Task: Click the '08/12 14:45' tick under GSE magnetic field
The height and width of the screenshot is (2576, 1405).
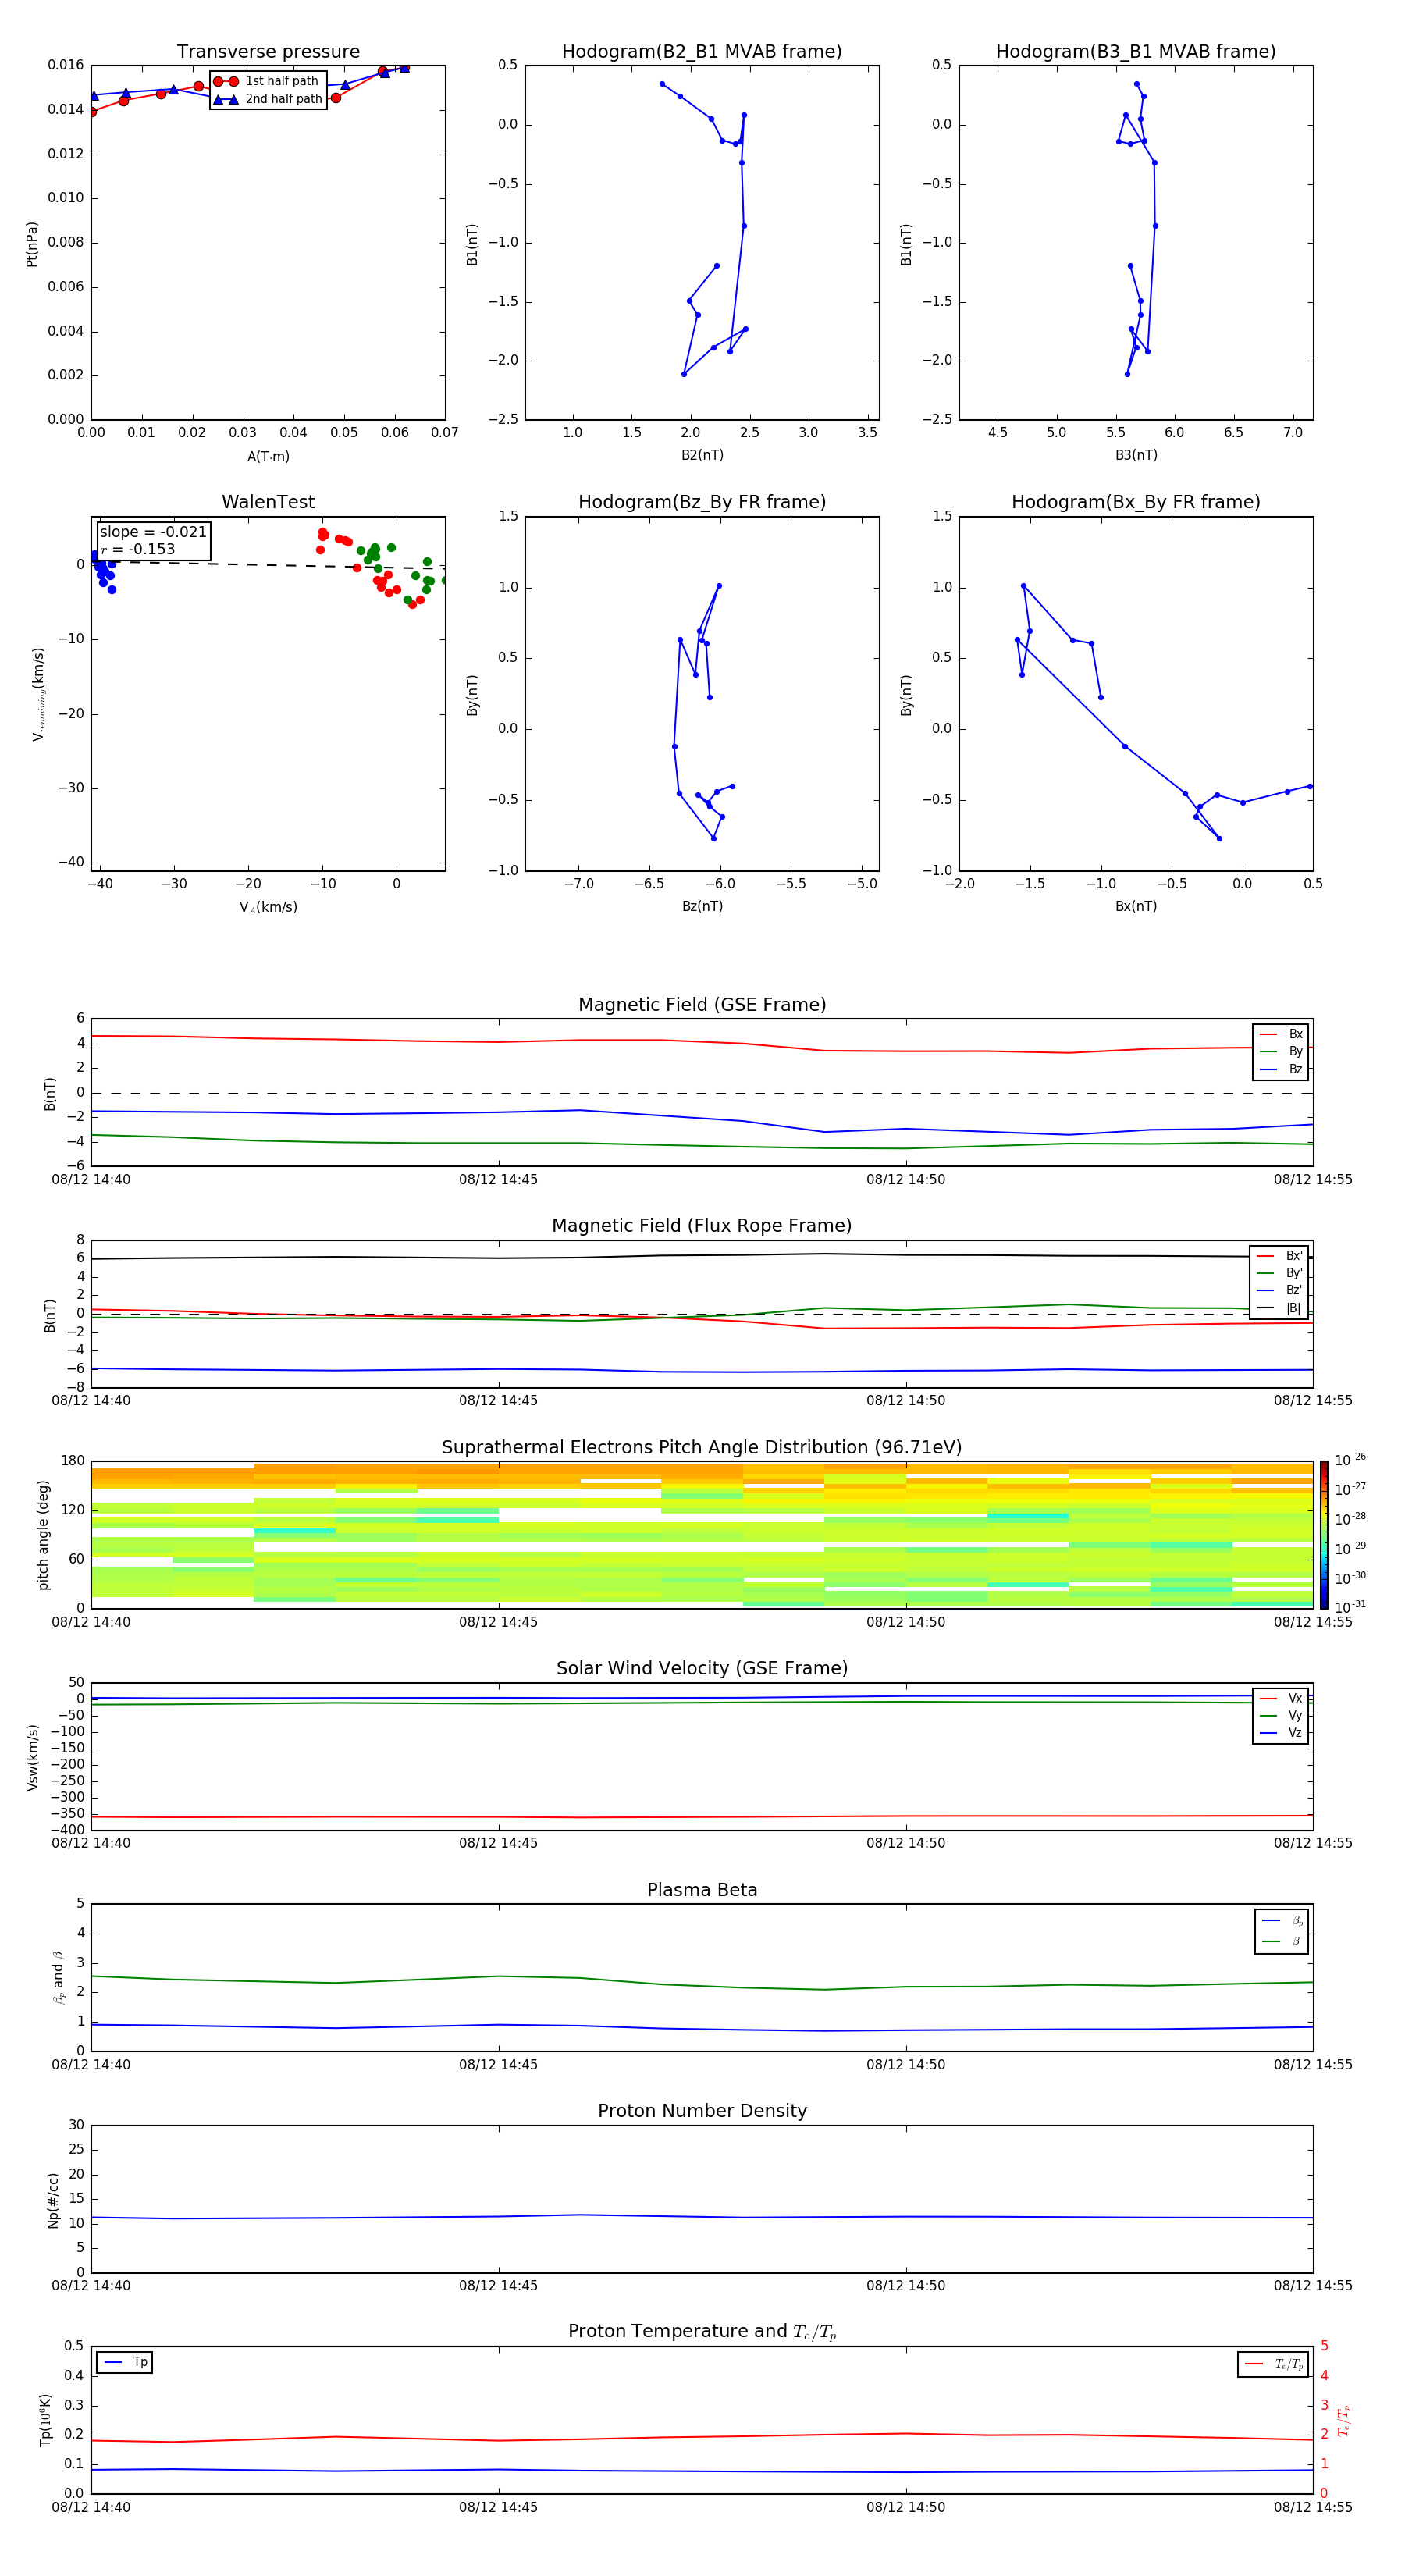Action: click(498, 1180)
